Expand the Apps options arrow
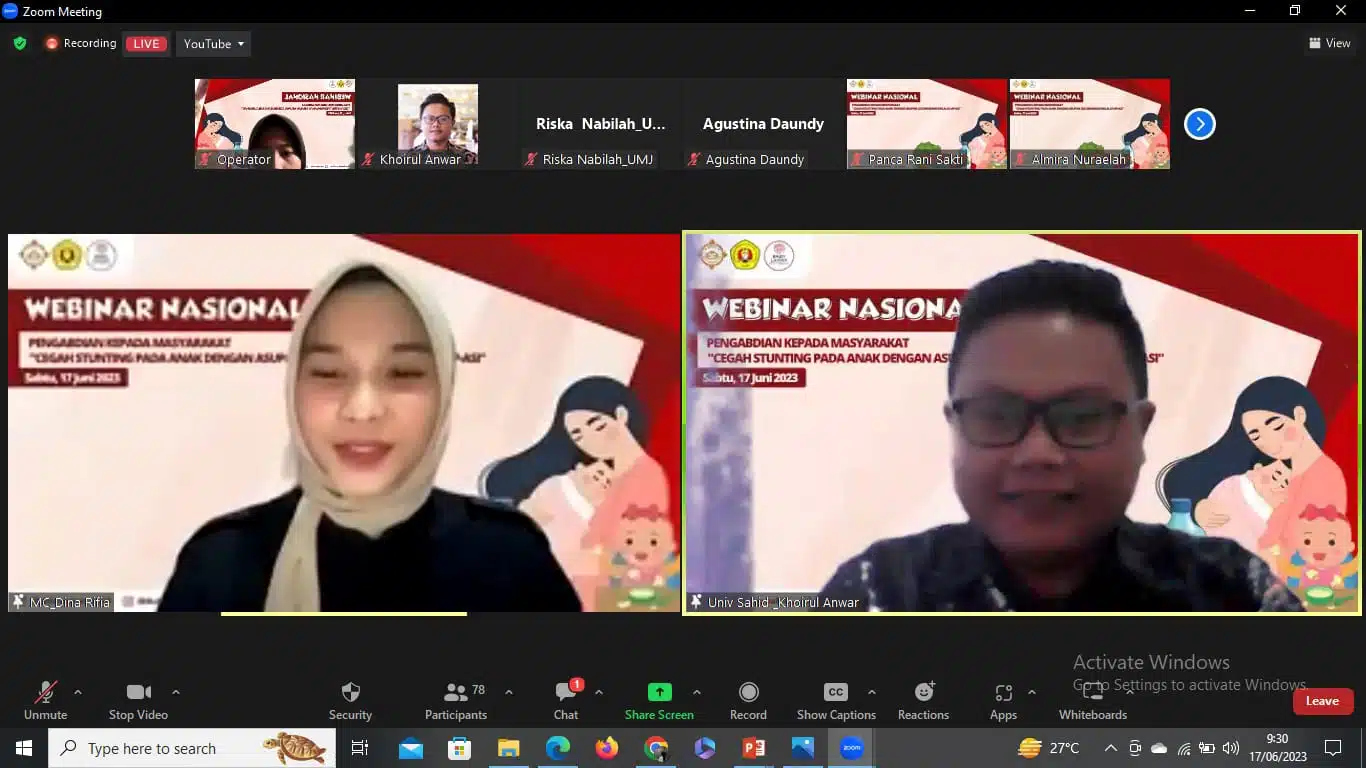This screenshot has width=1366, height=768. click(x=1032, y=692)
